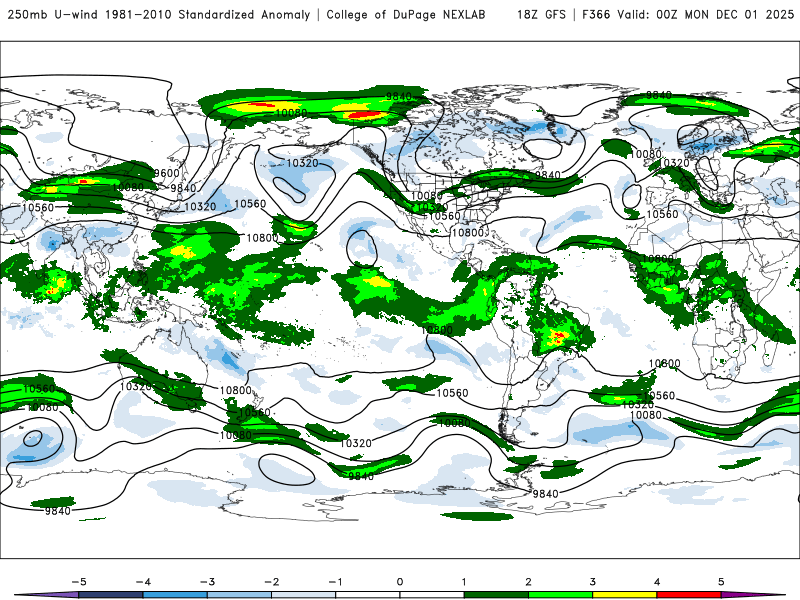This screenshot has width=800, height=600.
Task: Select the yellow colorbar segment between 3 and 4
Action: click(x=624, y=595)
